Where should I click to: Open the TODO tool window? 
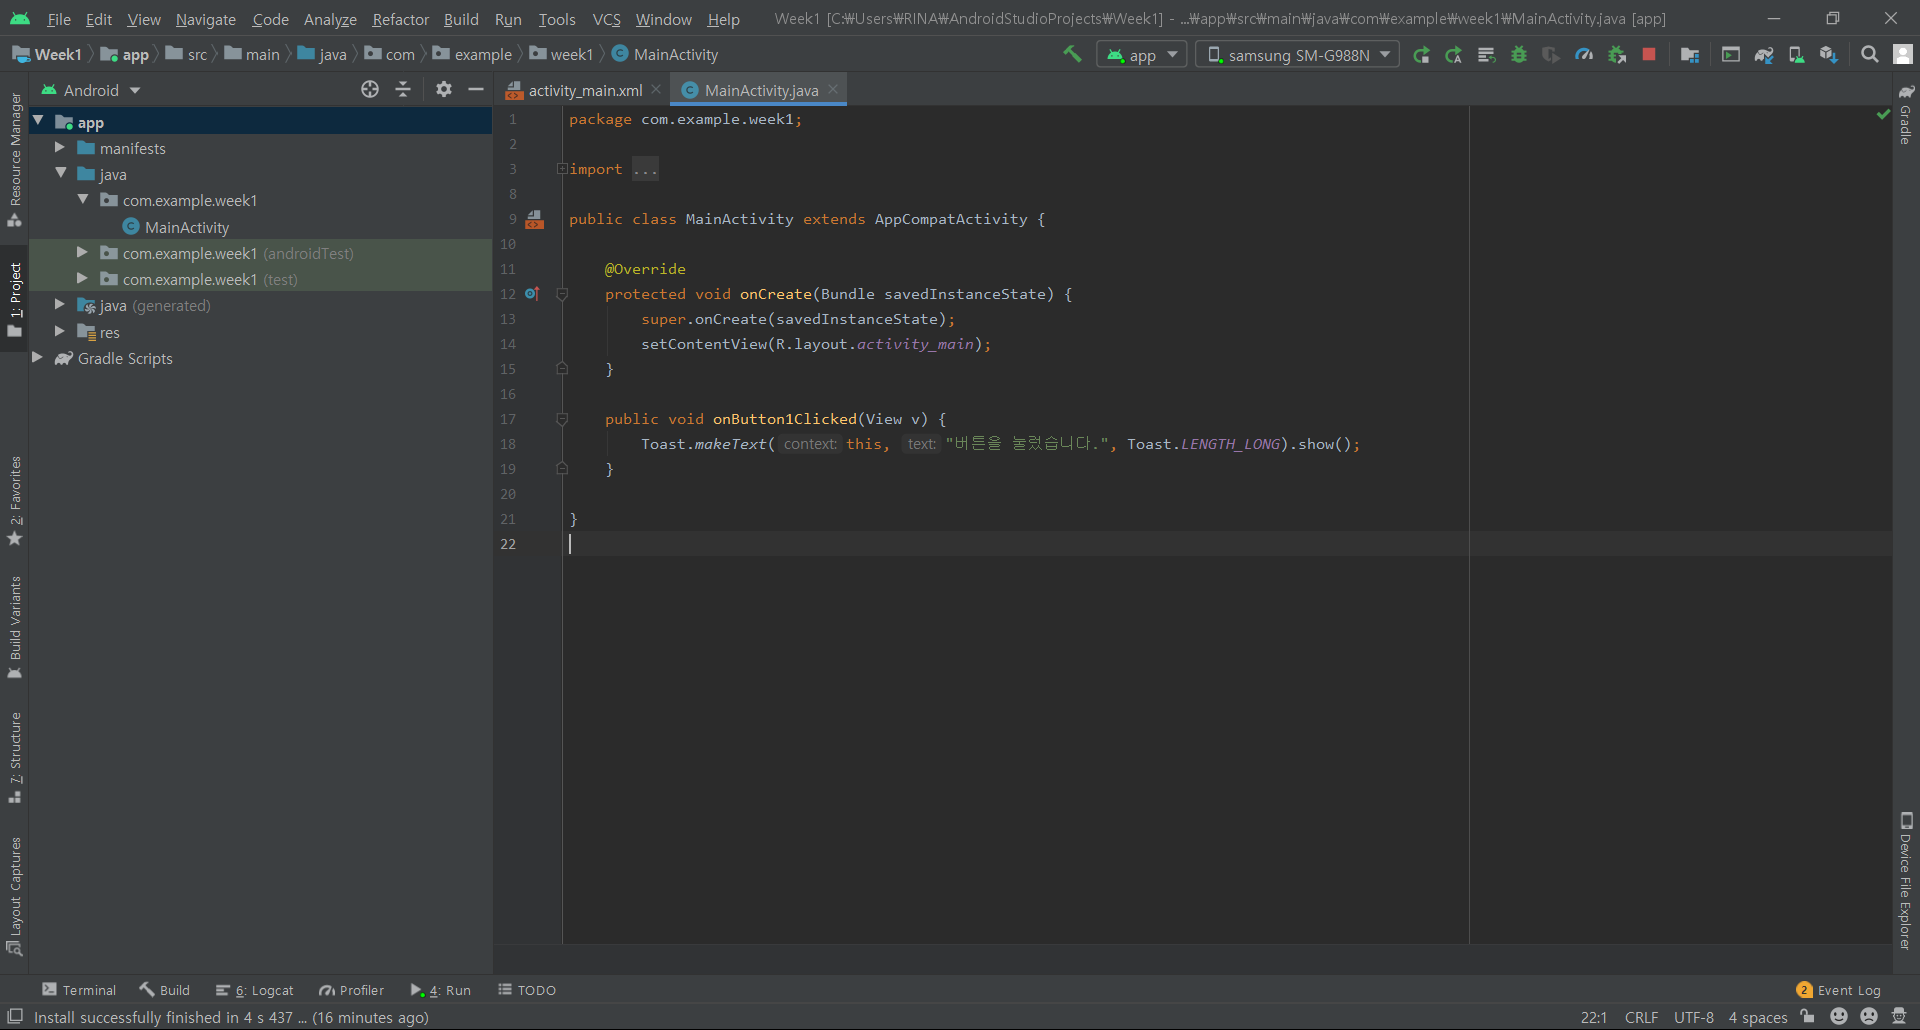coord(527,990)
